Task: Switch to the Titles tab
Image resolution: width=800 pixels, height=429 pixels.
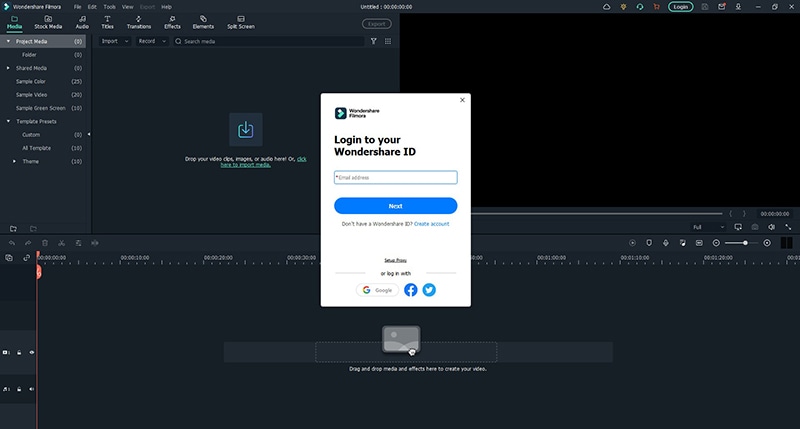Action: (x=107, y=22)
